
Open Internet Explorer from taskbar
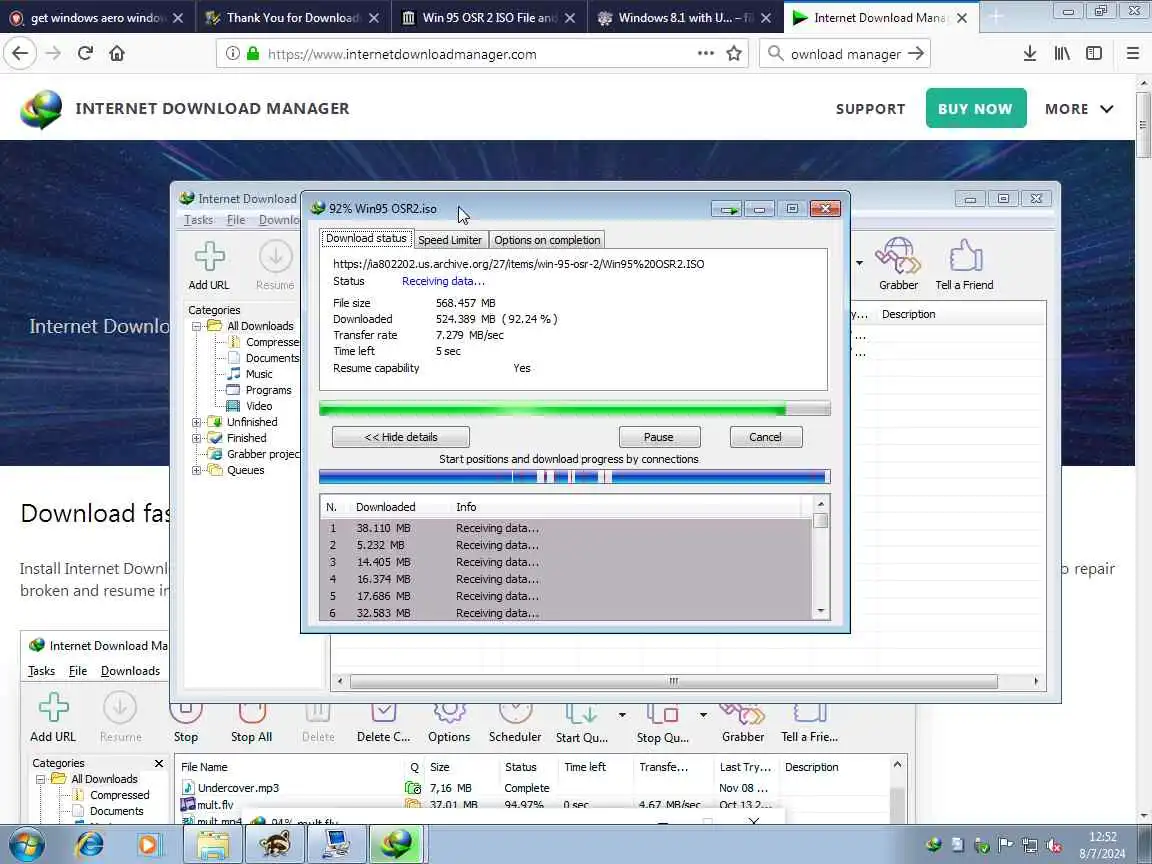click(90, 844)
